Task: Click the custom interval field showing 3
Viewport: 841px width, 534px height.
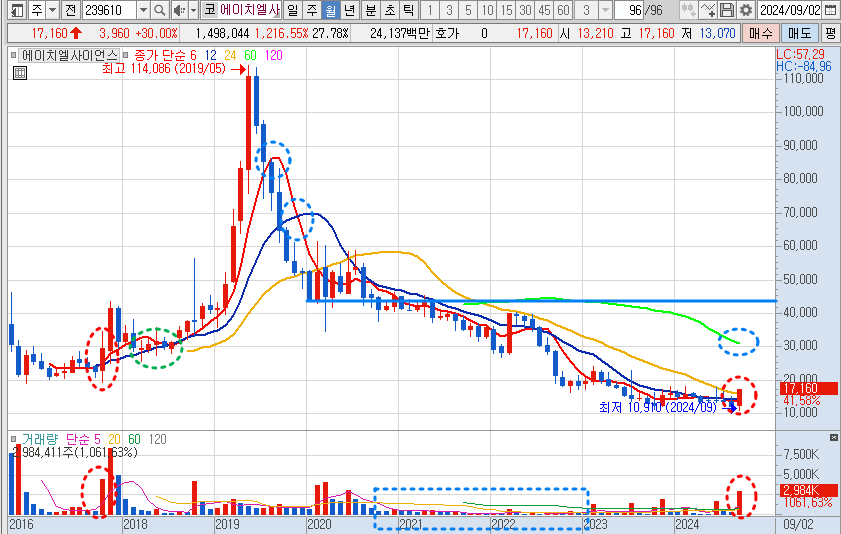Action: 586,10
